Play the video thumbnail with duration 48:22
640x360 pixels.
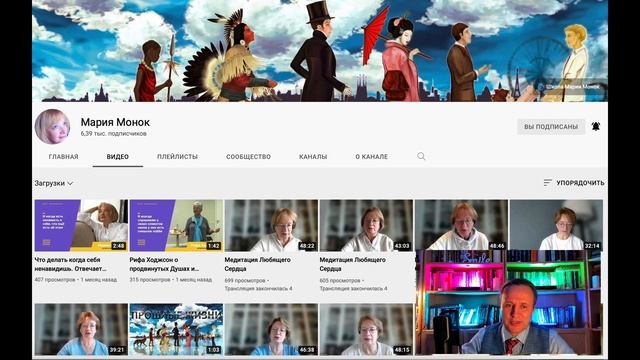point(271,225)
